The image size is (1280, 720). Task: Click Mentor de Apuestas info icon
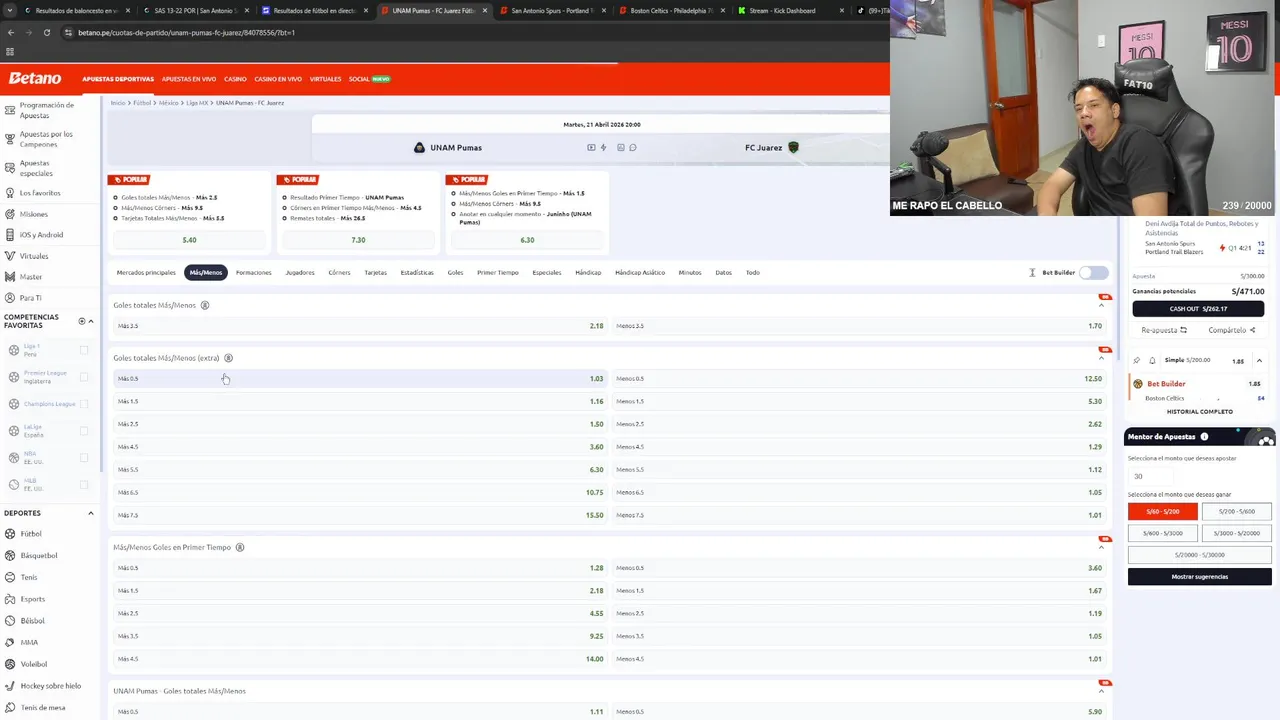[x=1204, y=437]
